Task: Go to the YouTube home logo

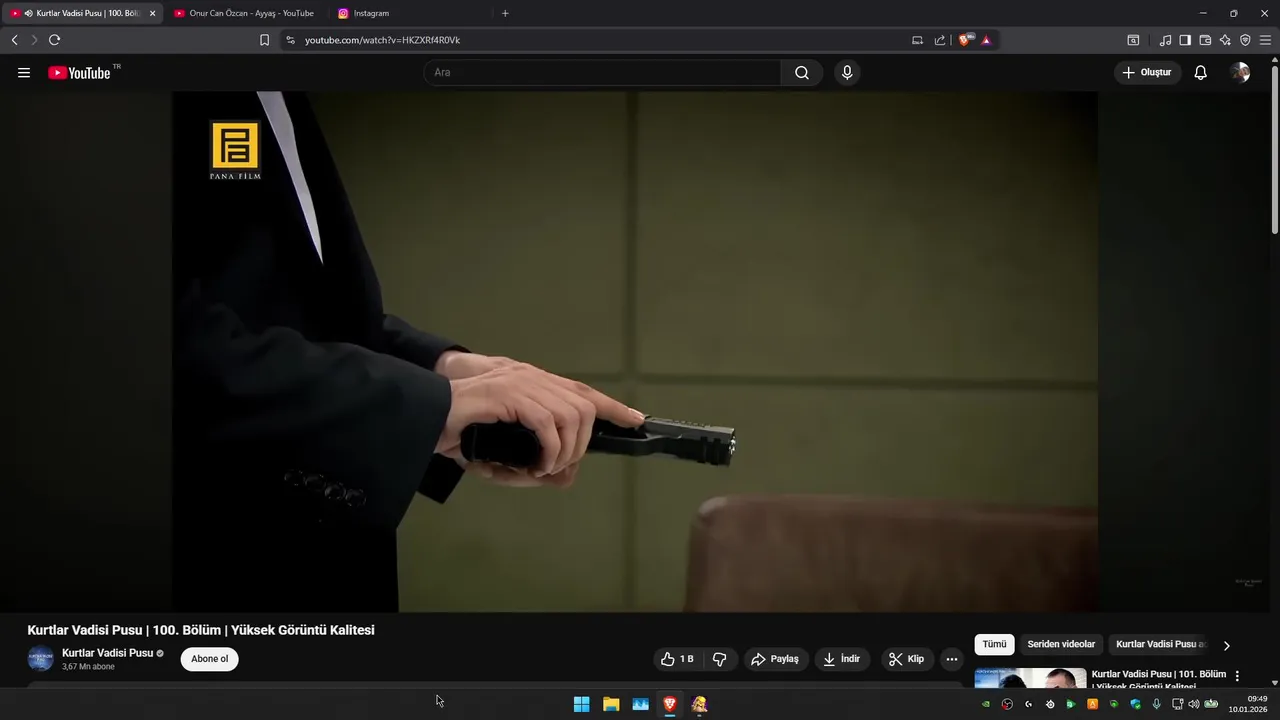Action: (x=79, y=73)
